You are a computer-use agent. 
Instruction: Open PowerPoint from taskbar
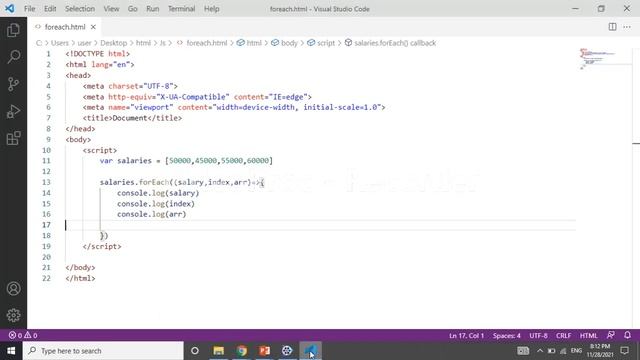pyautogui.click(x=264, y=351)
